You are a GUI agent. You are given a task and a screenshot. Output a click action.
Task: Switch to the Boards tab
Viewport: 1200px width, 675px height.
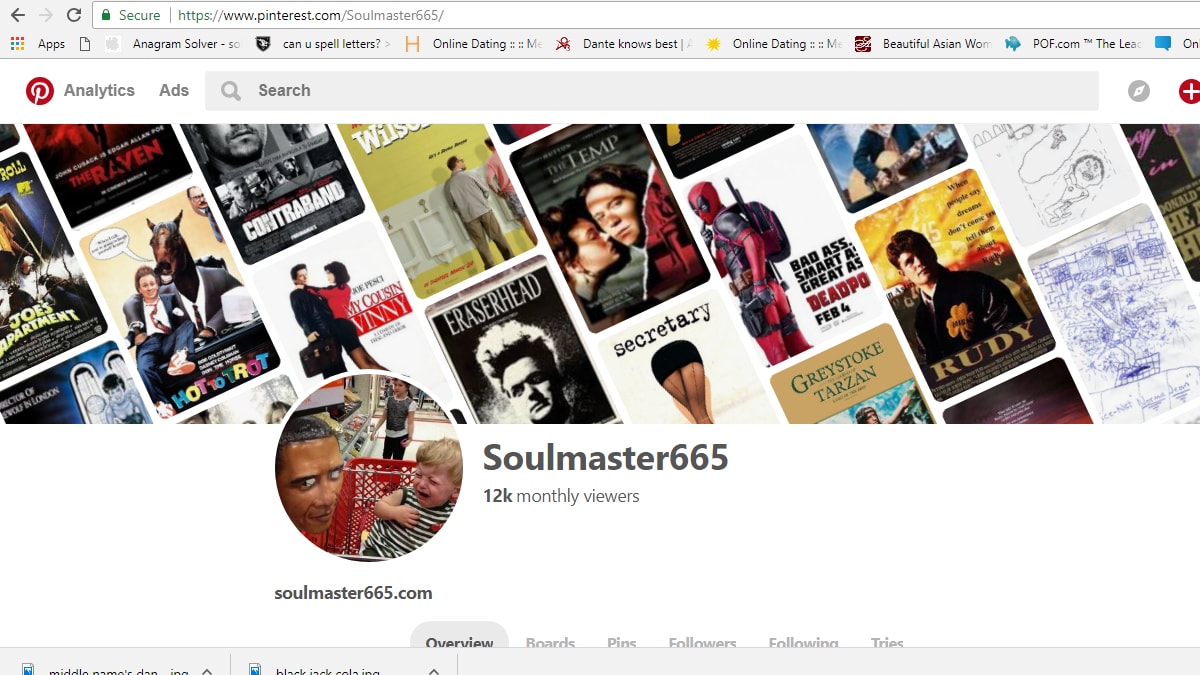click(x=550, y=643)
